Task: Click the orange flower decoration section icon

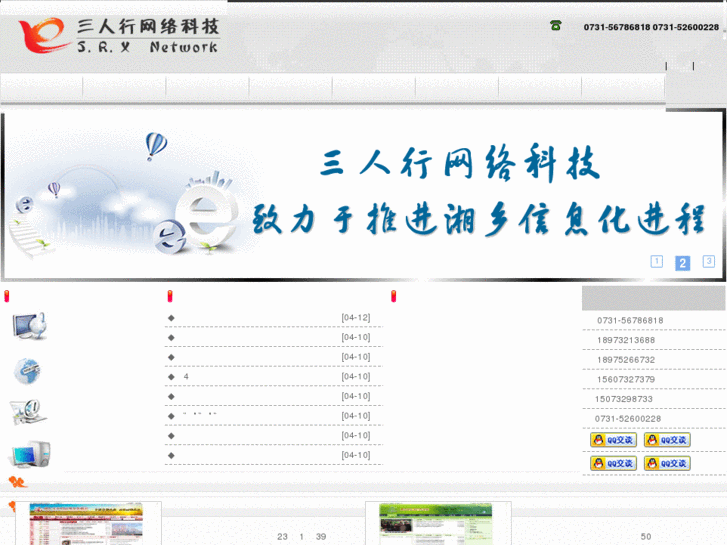Action: [x=18, y=482]
